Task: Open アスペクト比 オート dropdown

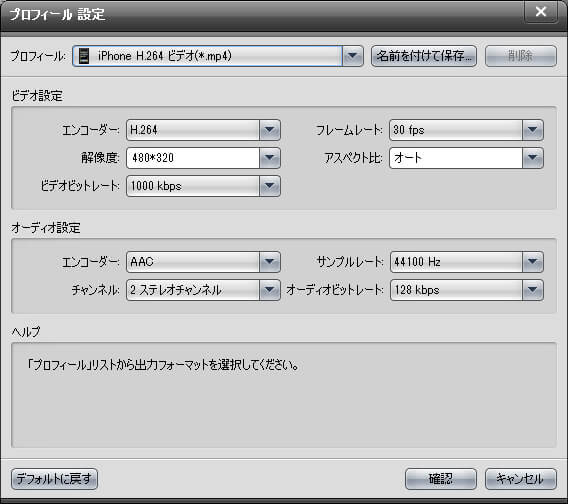Action: [x=532, y=158]
